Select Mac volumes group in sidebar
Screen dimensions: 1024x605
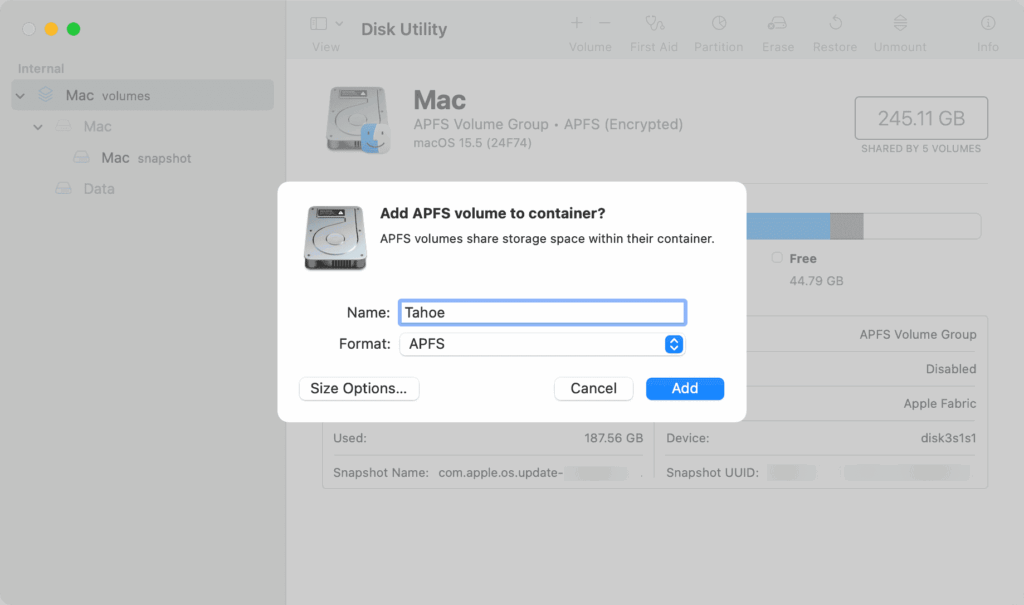coord(142,95)
